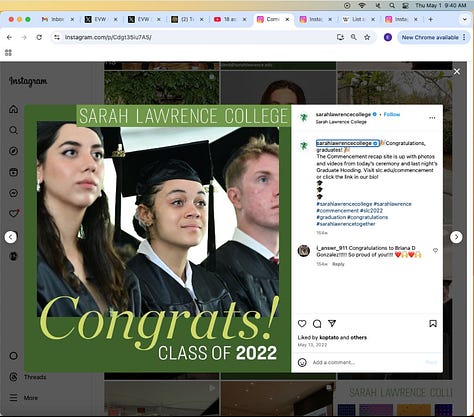Open comment bubble icon under post

[317, 323]
